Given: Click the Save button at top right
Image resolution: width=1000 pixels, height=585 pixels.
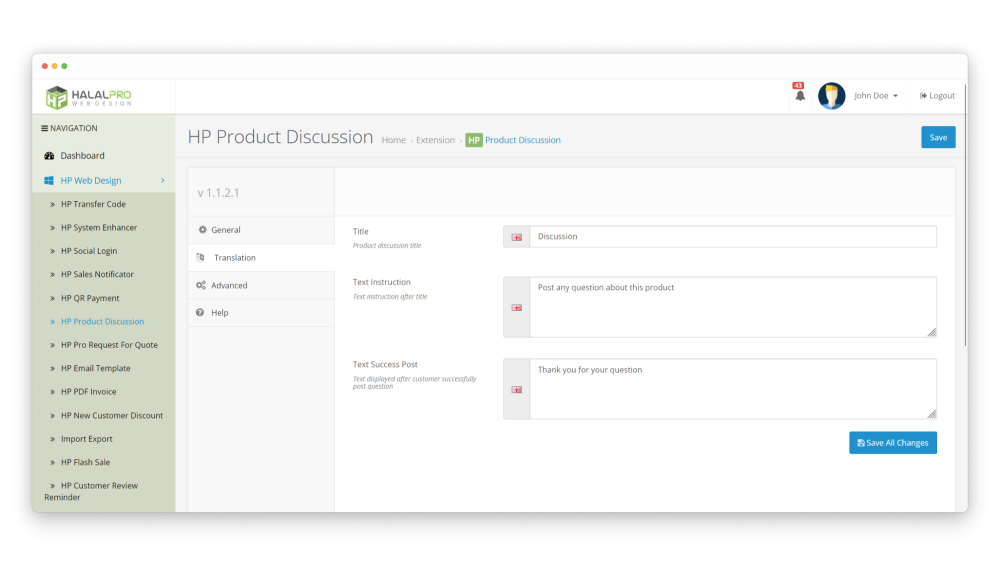Looking at the screenshot, I should pyautogui.click(x=937, y=138).
